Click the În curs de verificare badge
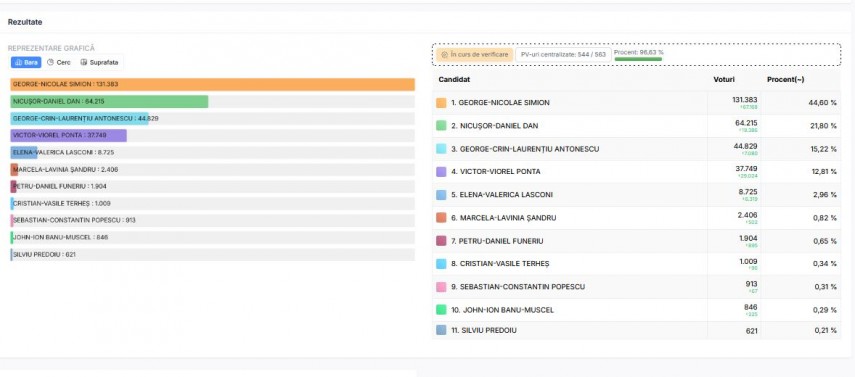 click(474, 55)
